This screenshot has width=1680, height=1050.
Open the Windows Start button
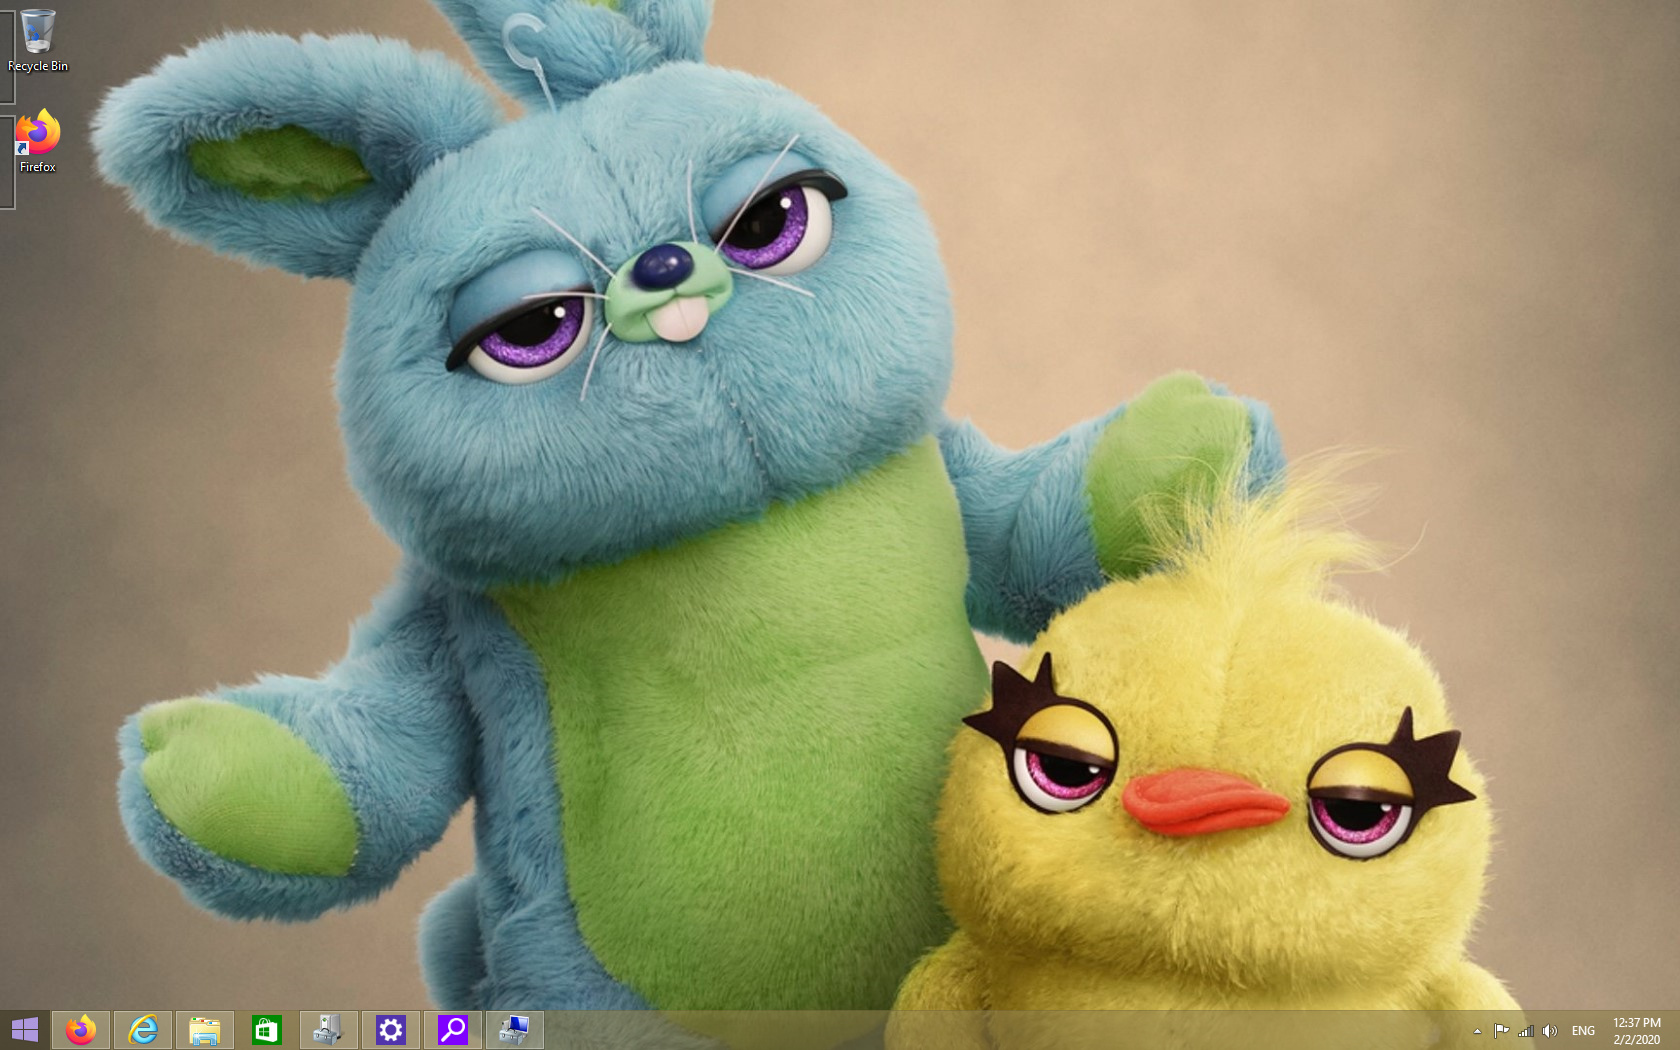coord(24,1030)
